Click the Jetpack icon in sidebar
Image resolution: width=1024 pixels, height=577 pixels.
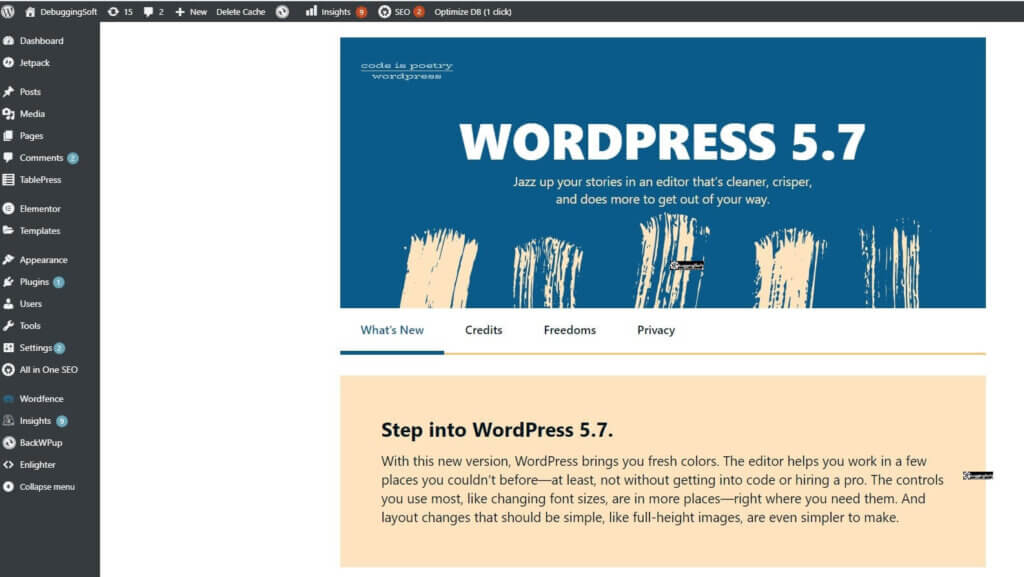8,63
